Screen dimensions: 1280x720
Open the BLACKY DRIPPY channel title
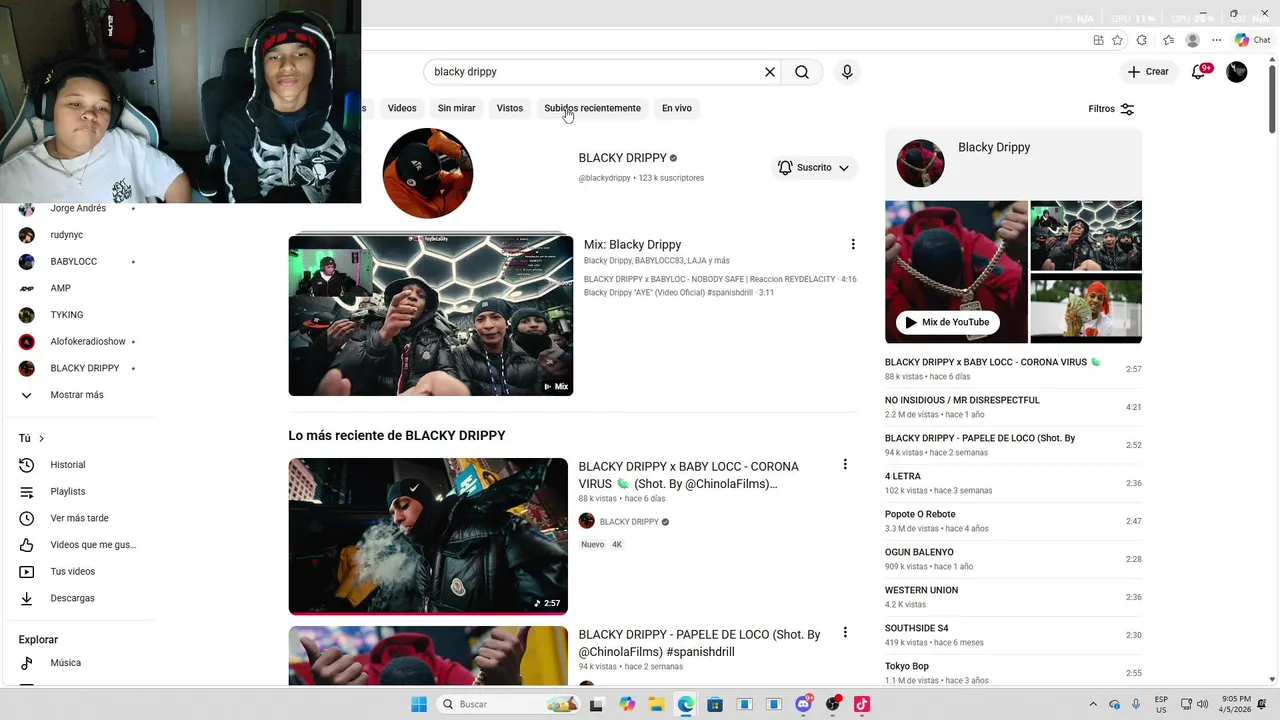(x=622, y=158)
